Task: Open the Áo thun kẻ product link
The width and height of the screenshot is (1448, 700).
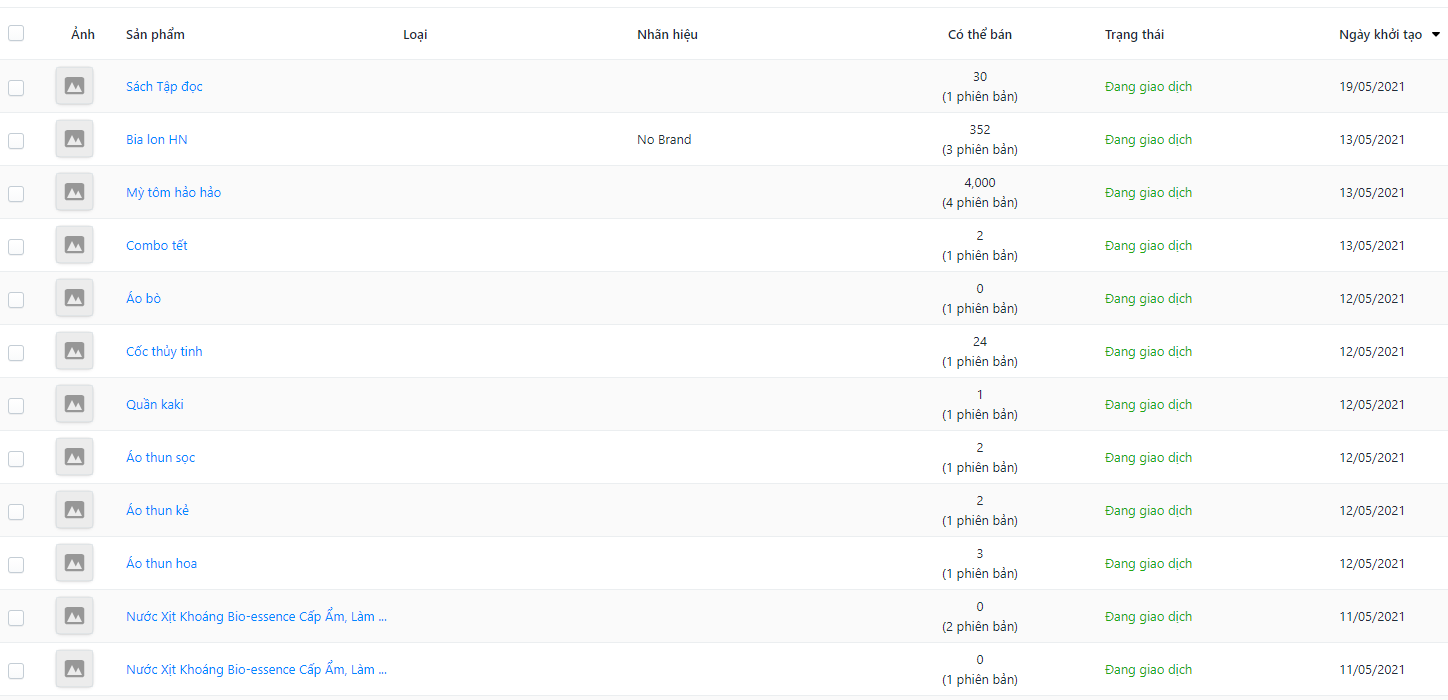Action: pos(157,511)
